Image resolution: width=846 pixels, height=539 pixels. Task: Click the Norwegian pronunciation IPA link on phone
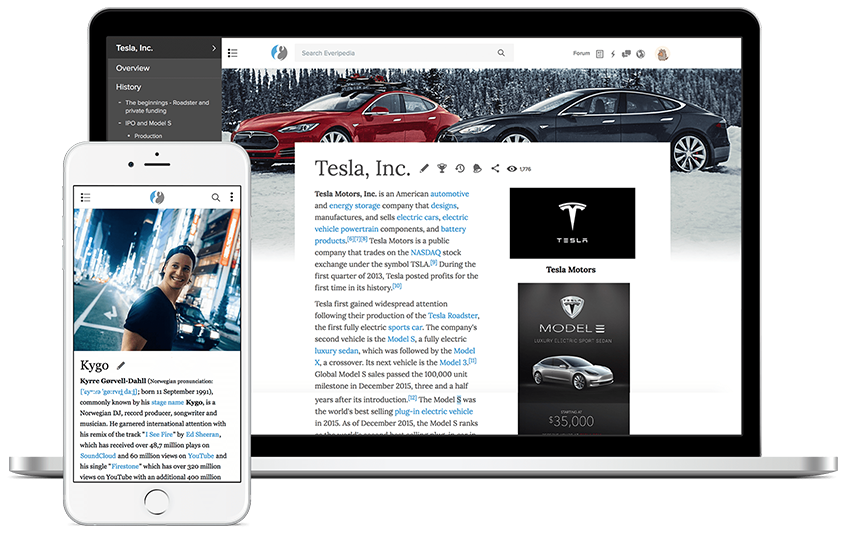pyautogui.click(x=109, y=392)
